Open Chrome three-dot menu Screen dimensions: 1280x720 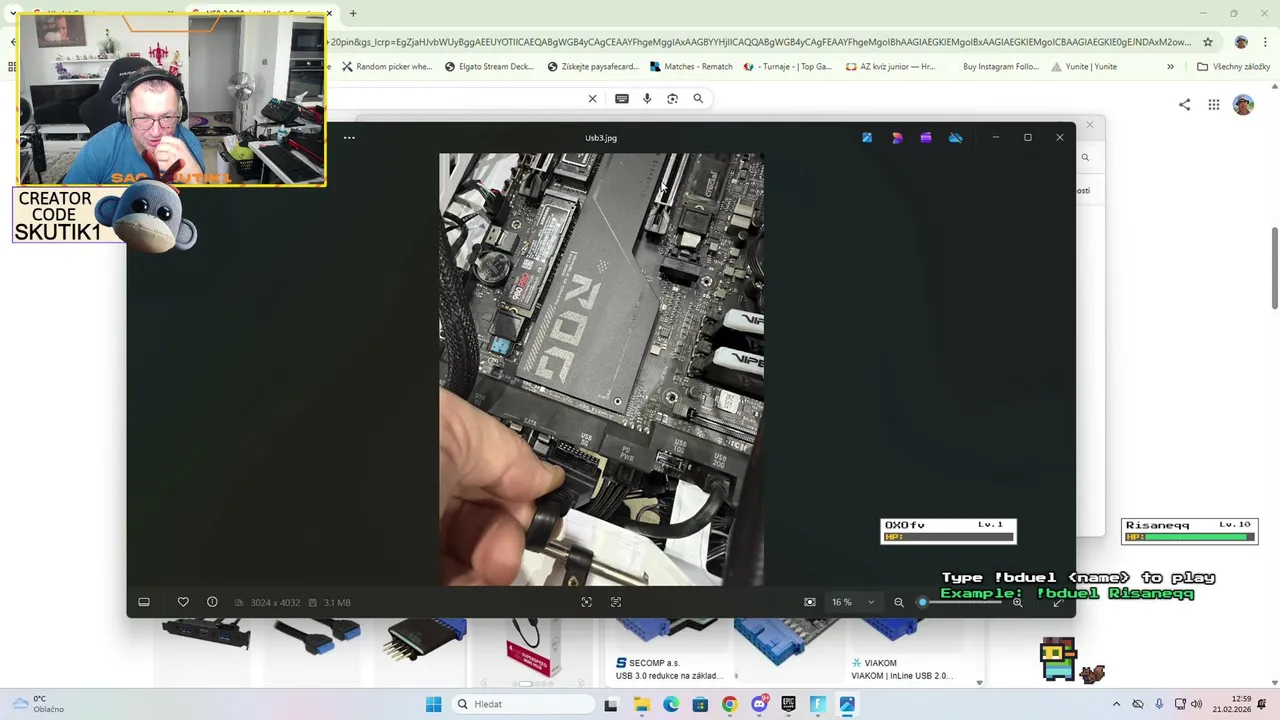click(1264, 42)
